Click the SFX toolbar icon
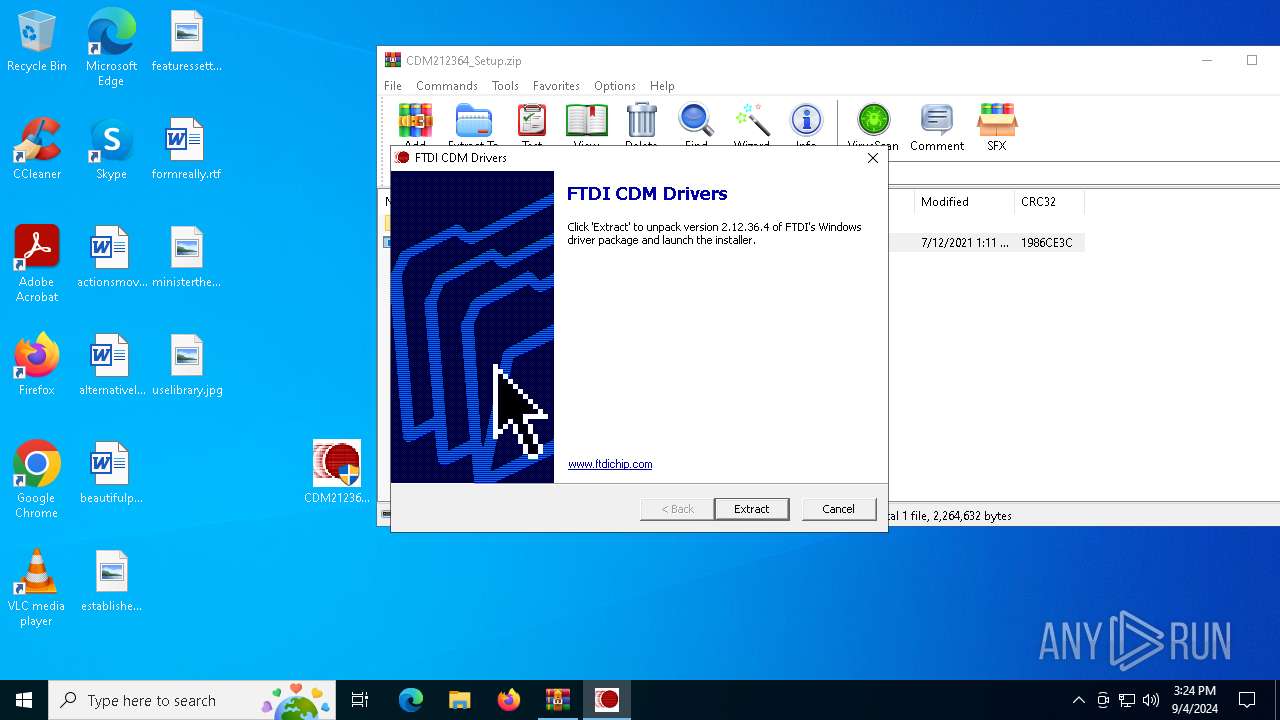1280x720 pixels. pyautogui.click(x=997, y=127)
